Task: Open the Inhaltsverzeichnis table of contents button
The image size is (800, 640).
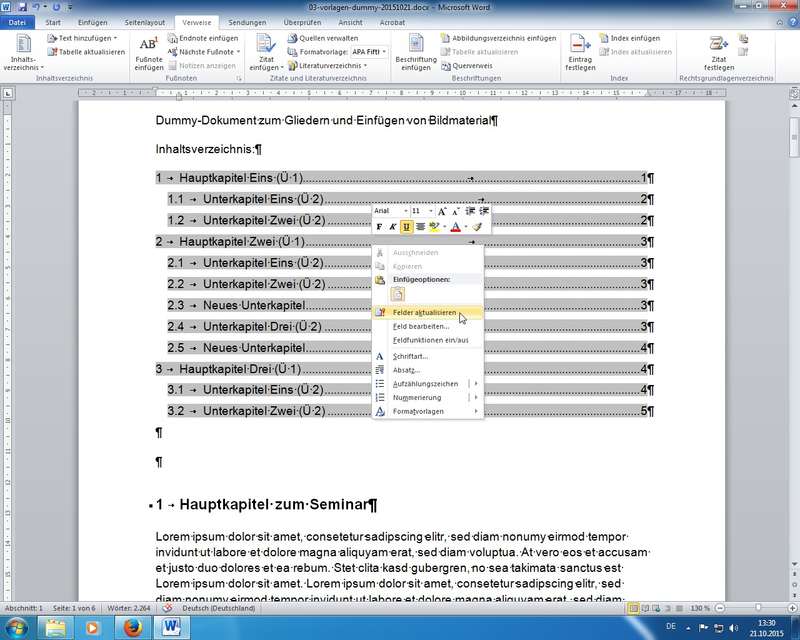Action: point(23,52)
